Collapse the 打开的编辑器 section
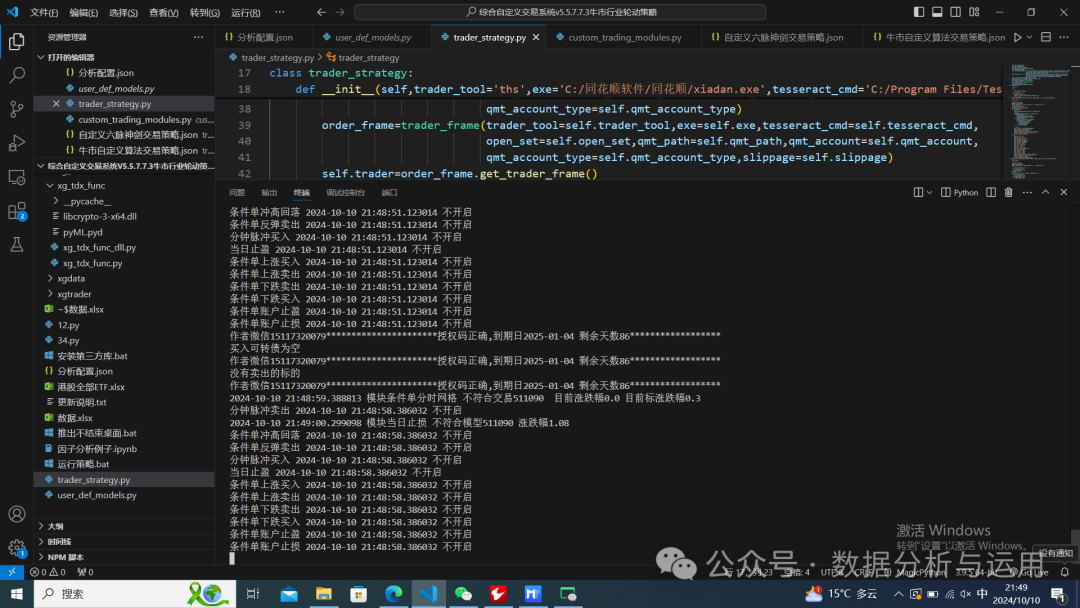Image resolution: width=1080 pixels, height=608 pixels. [125, 57]
